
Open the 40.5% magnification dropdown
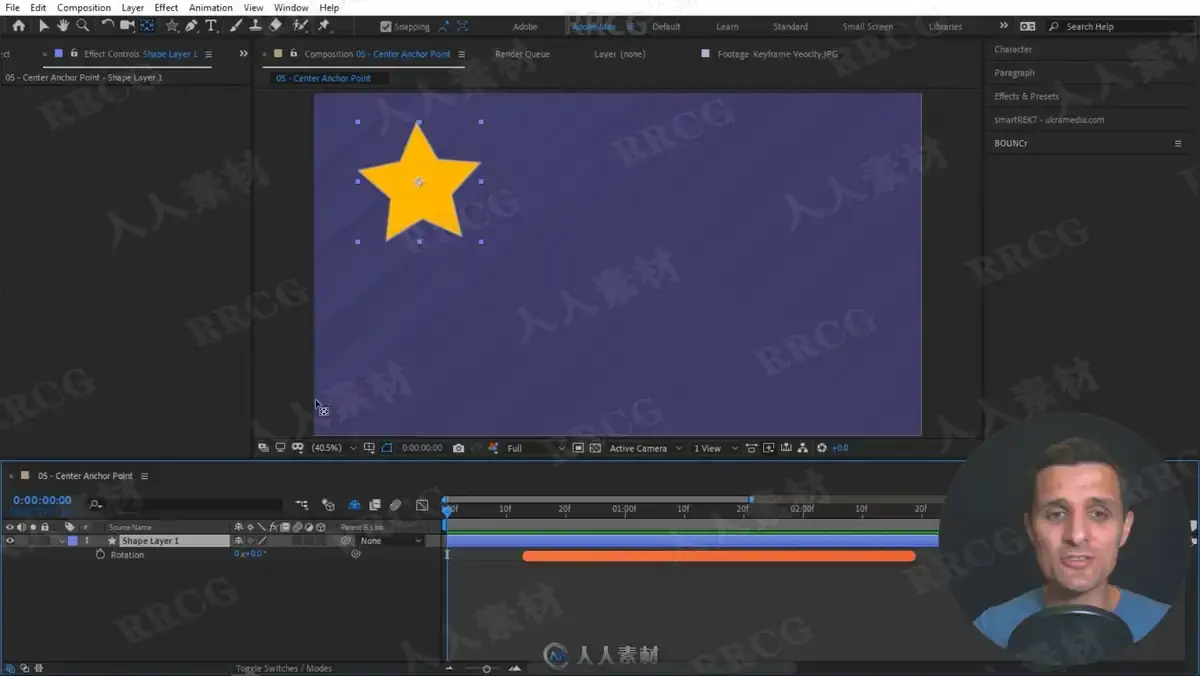pos(334,448)
